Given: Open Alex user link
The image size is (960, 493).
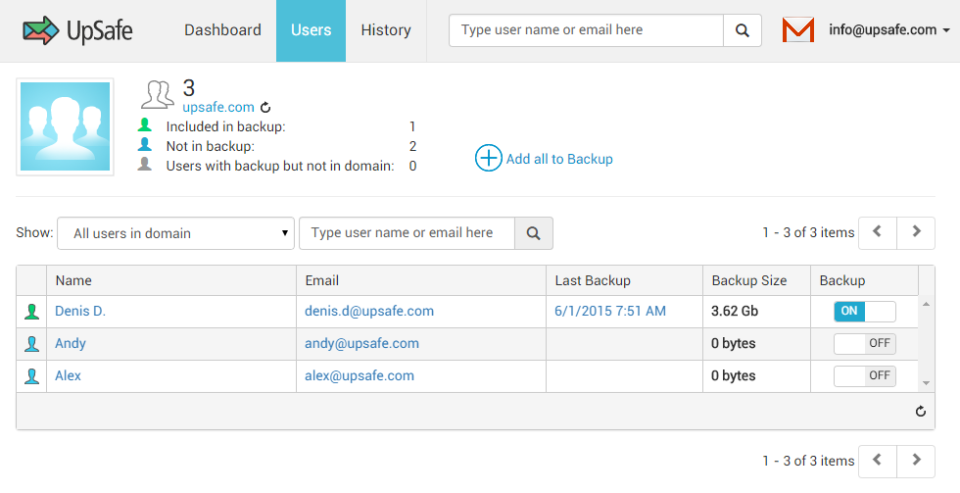Looking at the screenshot, I should point(68,375).
